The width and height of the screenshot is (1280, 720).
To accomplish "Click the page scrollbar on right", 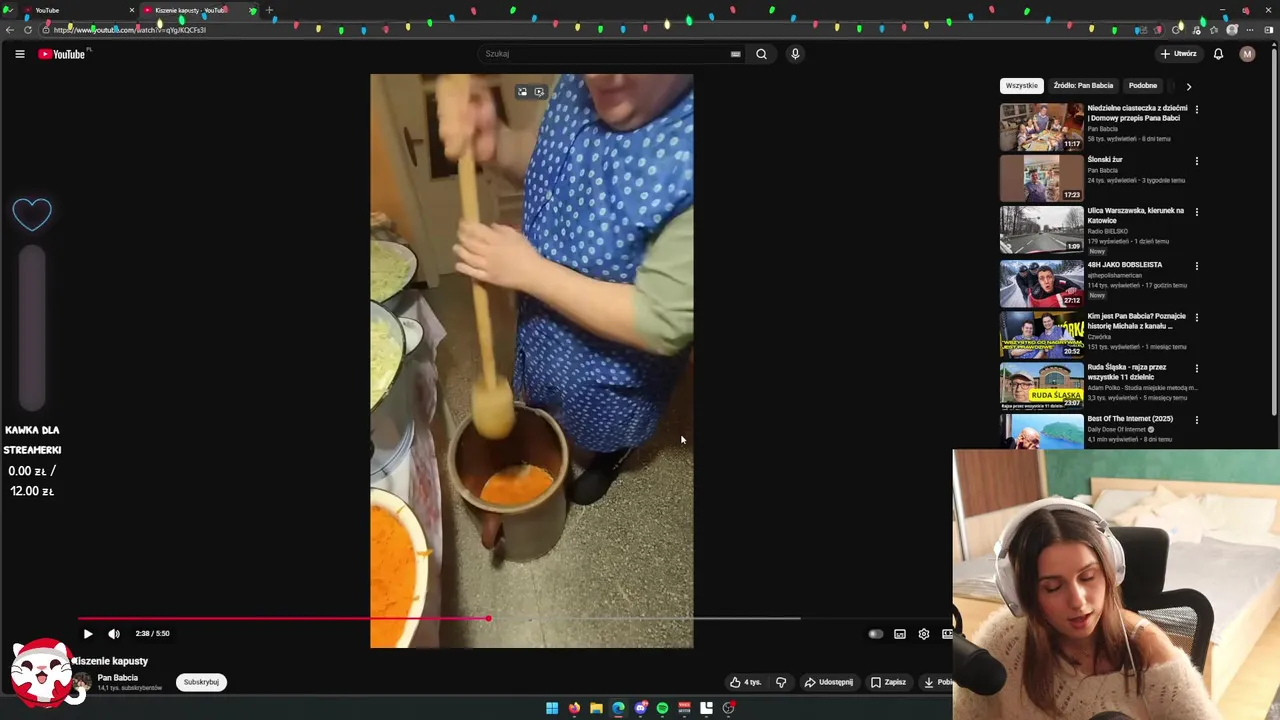I will point(1275,230).
